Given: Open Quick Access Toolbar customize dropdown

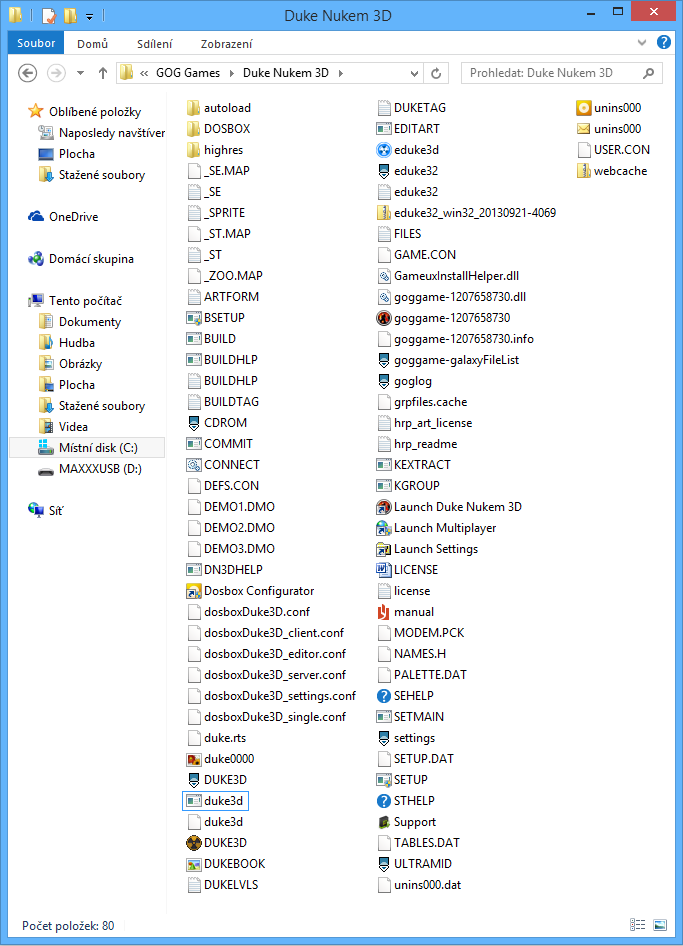Looking at the screenshot, I should [x=89, y=16].
